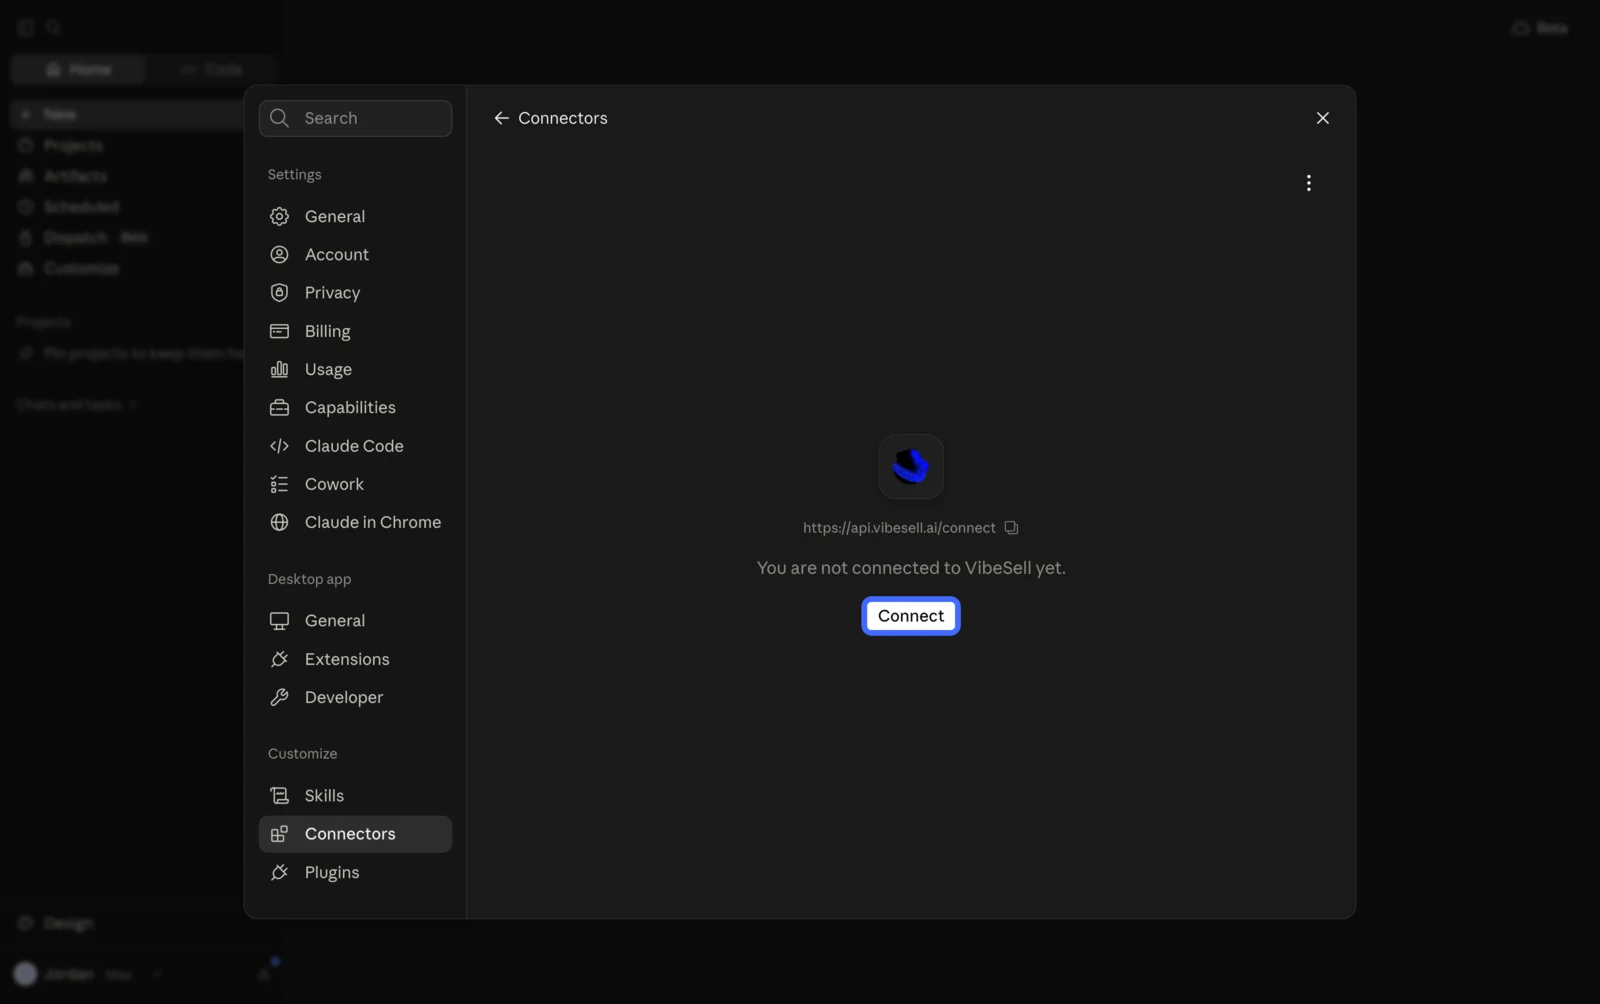This screenshot has width=1600, height=1004.
Task: Click the wrench icon beside Developer
Action: pos(280,697)
